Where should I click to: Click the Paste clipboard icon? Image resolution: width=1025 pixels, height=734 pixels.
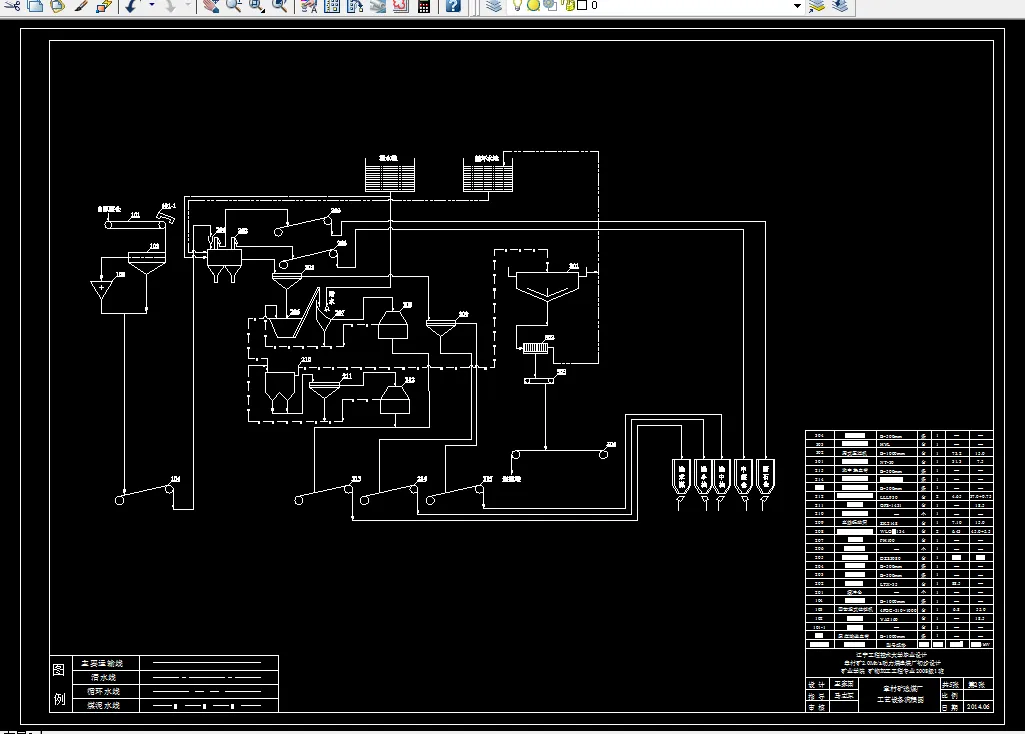pyautogui.click(x=58, y=6)
